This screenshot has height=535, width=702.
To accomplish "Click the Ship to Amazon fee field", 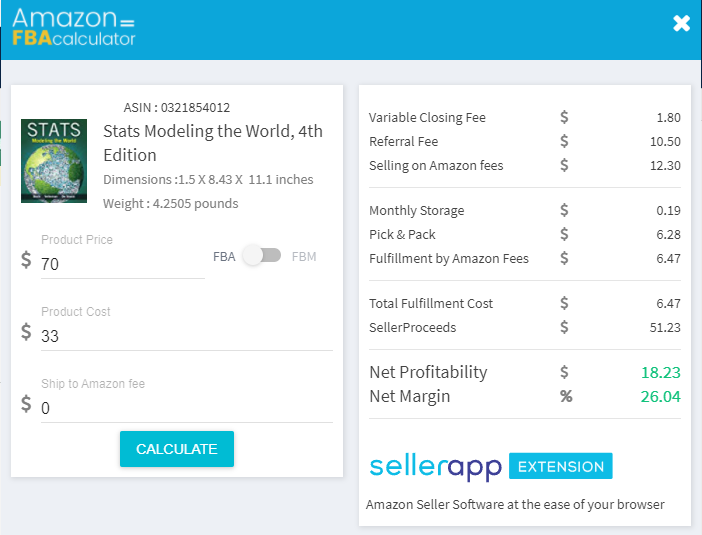I will pyautogui.click(x=187, y=408).
